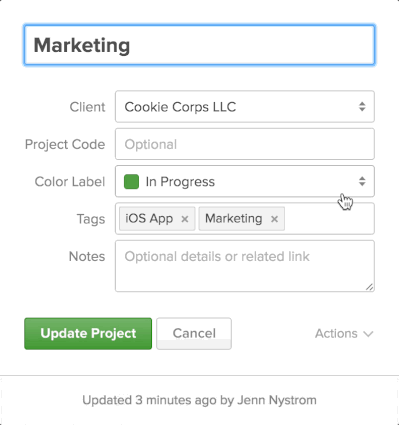
Task: Click the Client field label
Action: tap(87, 107)
